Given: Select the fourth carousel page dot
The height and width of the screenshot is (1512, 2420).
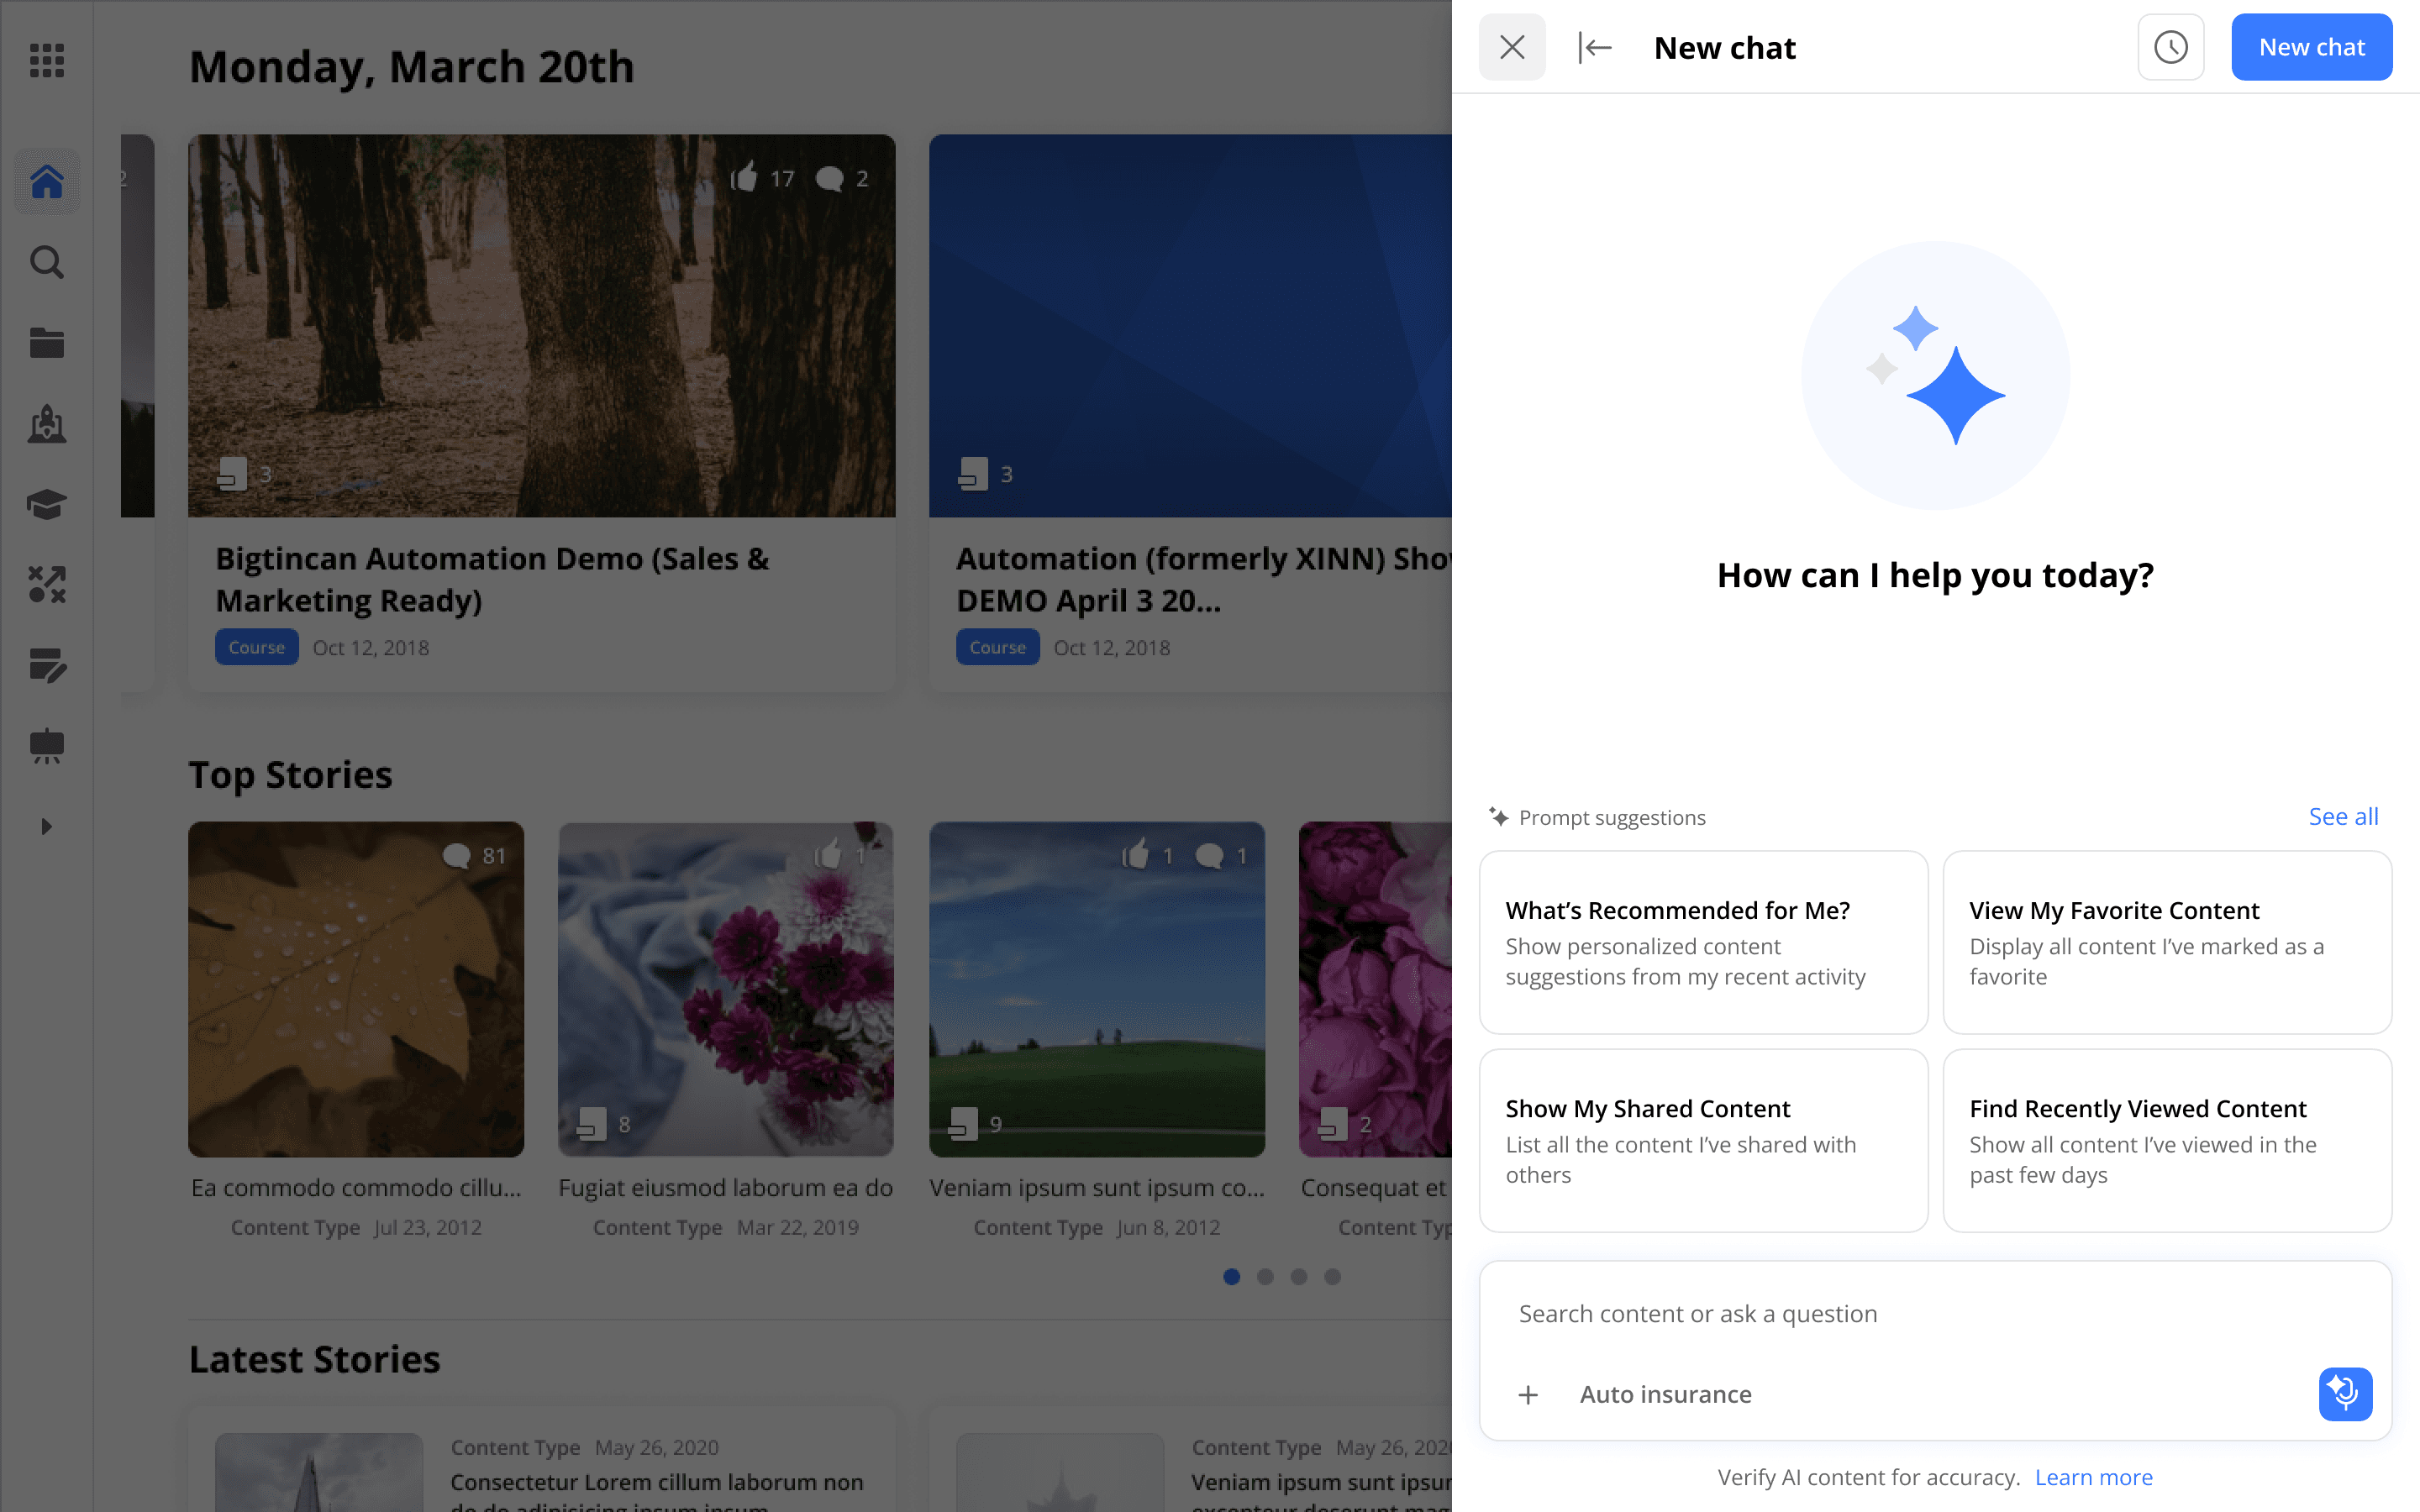Looking at the screenshot, I should [x=1332, y=1277].
